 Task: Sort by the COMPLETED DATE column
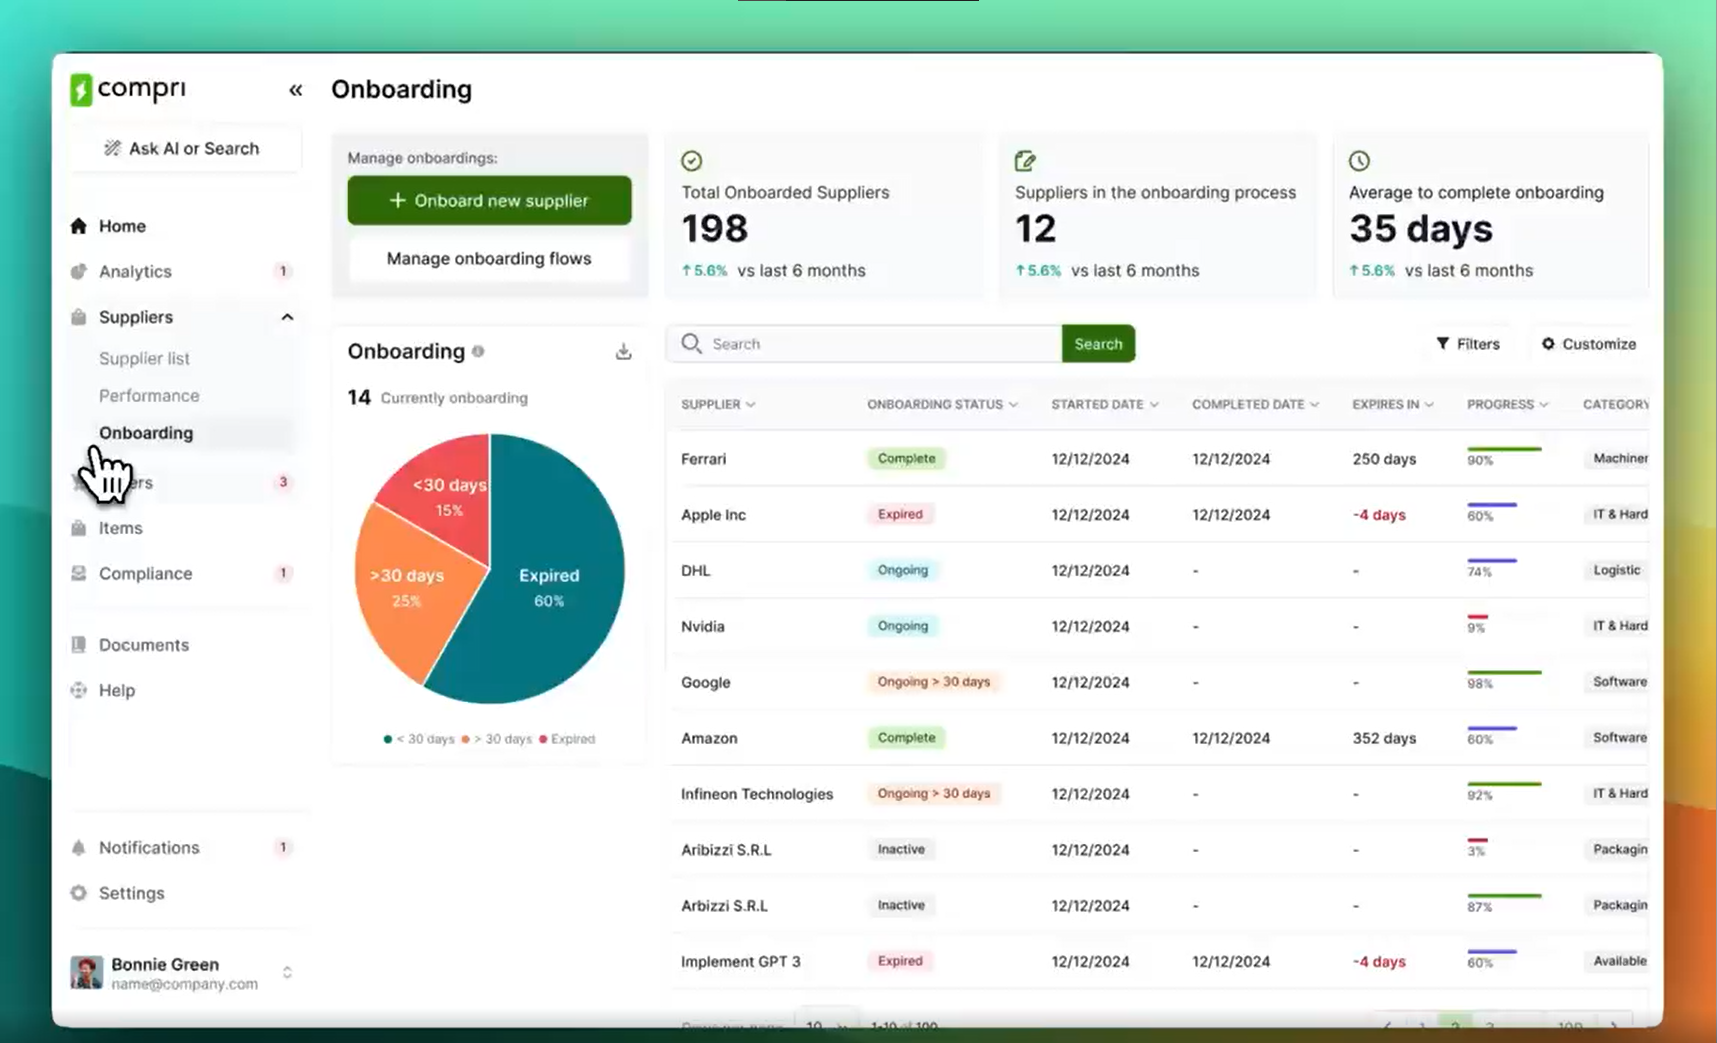point(1255,404)
